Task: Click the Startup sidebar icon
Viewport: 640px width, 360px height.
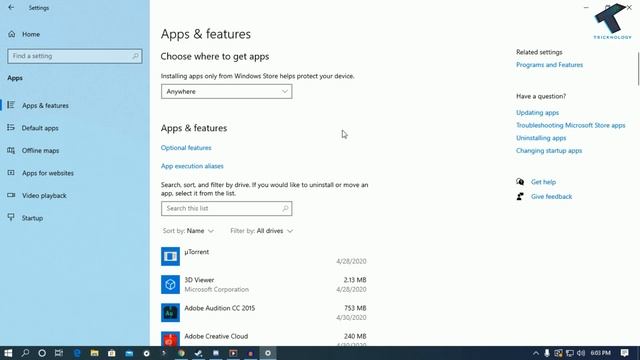Action: 11,217
